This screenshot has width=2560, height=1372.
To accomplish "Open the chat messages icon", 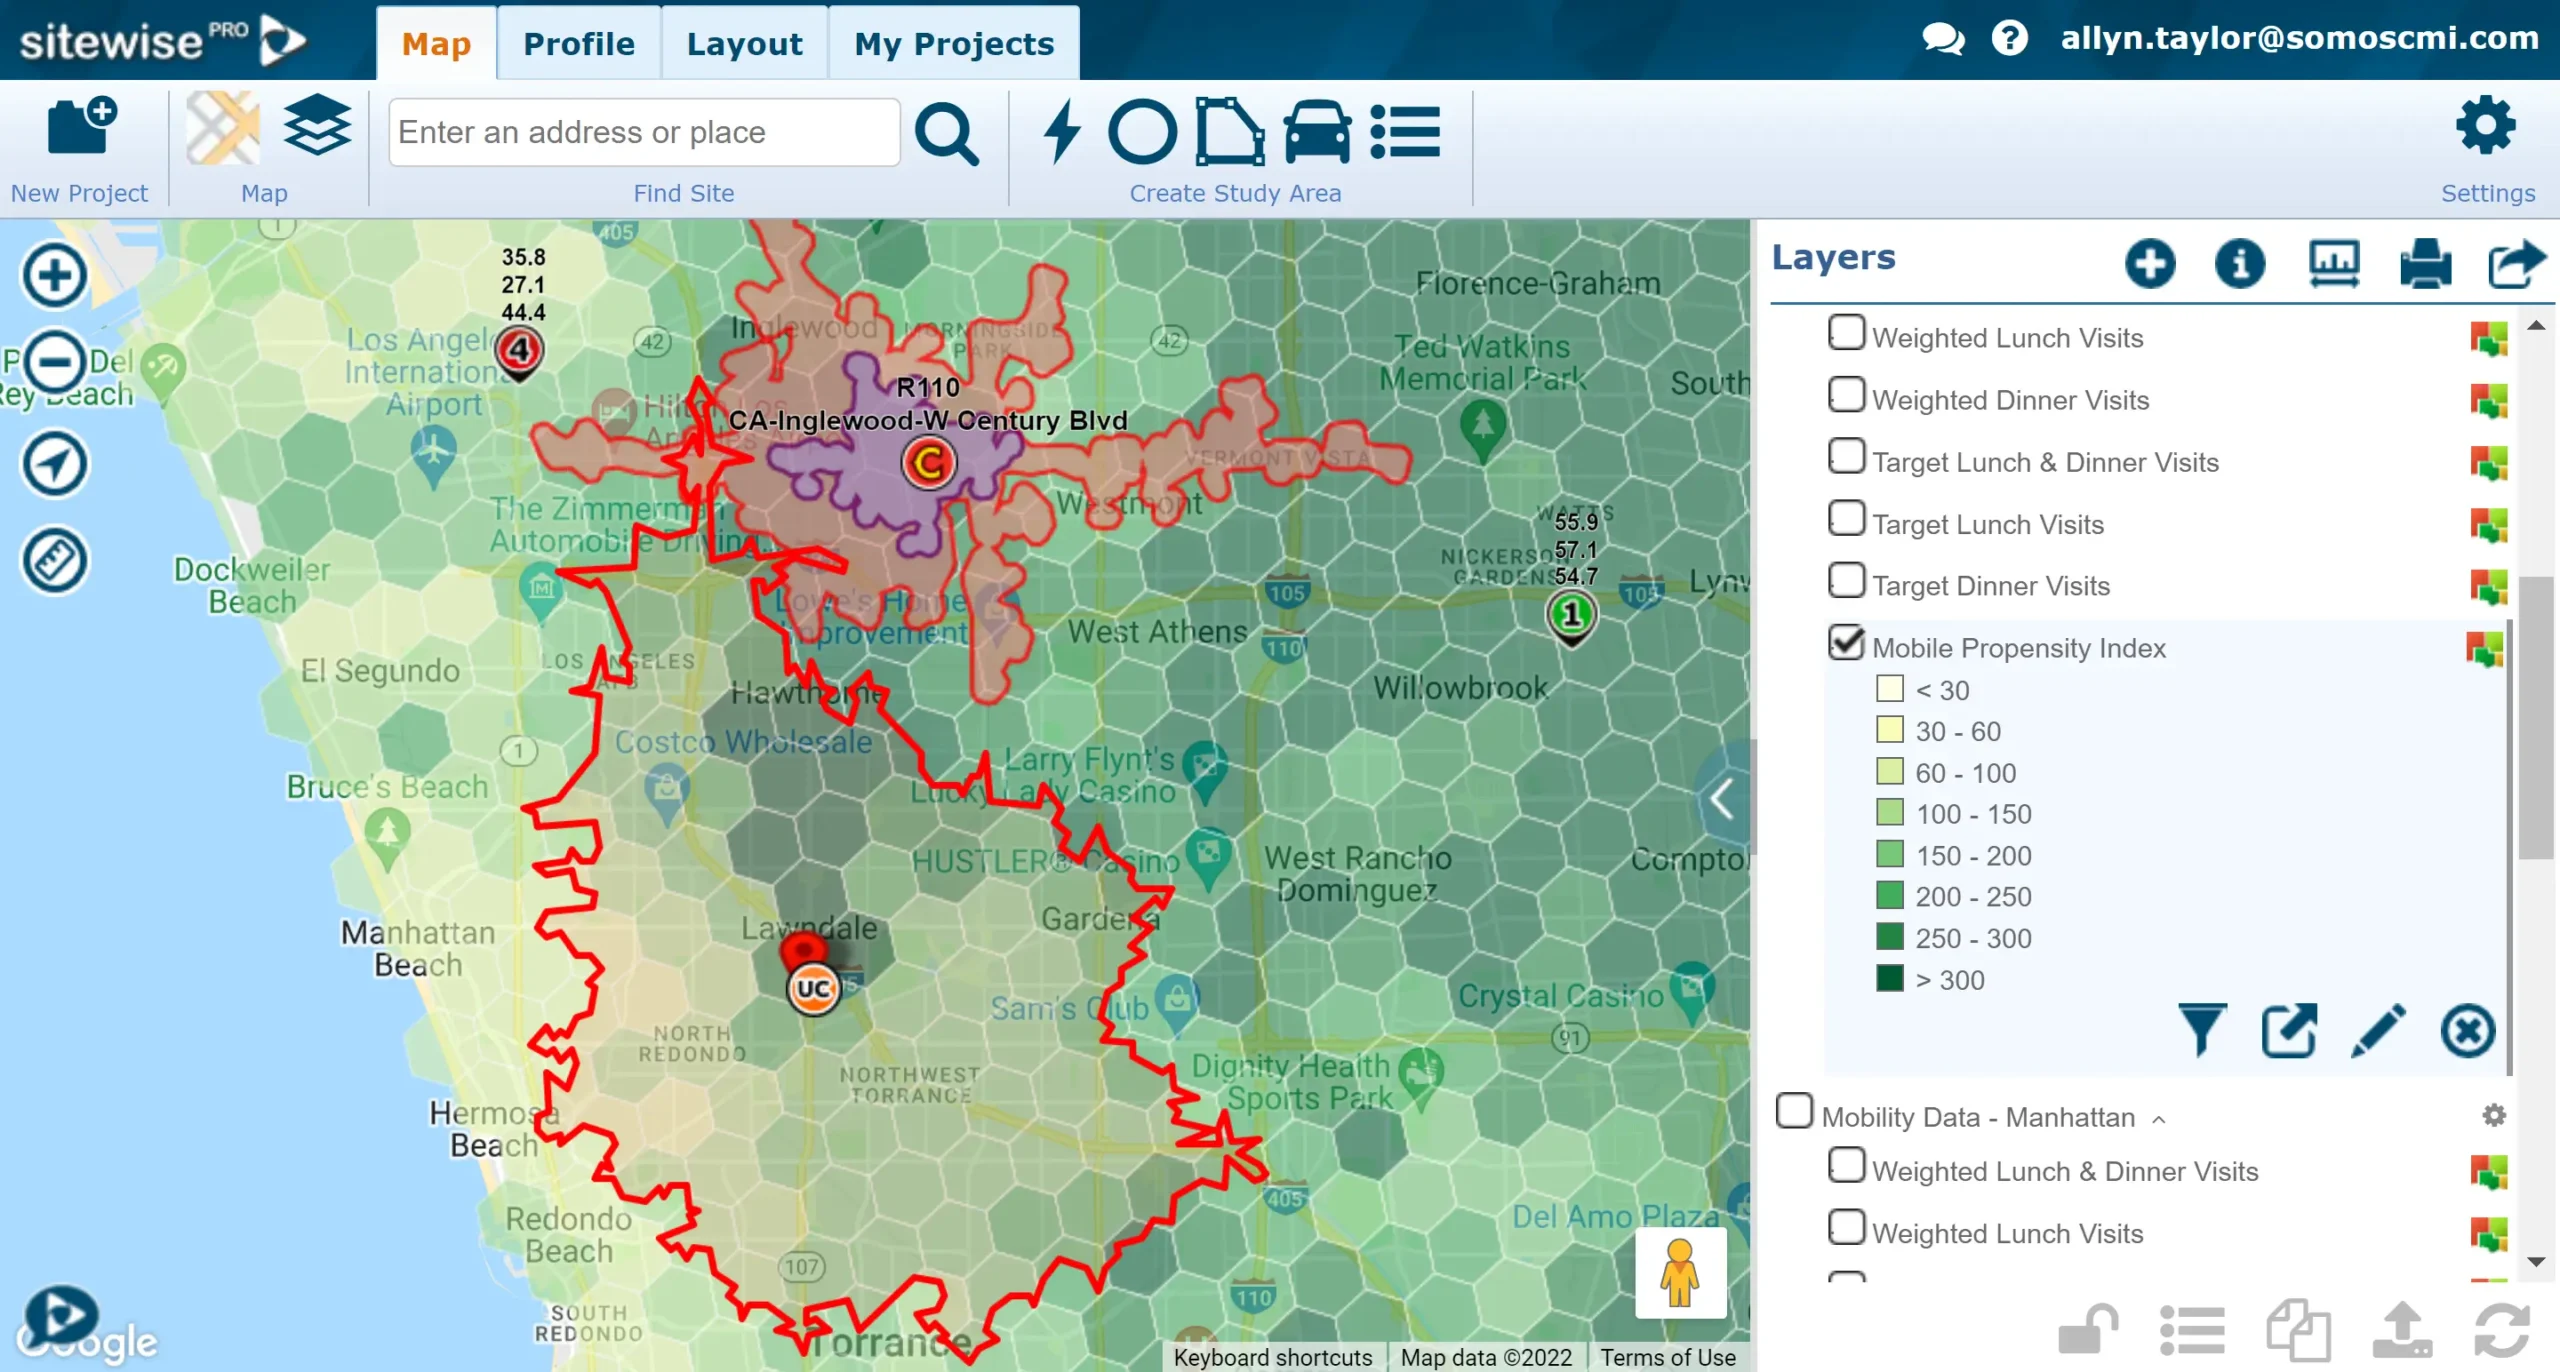I will 1943,39.
